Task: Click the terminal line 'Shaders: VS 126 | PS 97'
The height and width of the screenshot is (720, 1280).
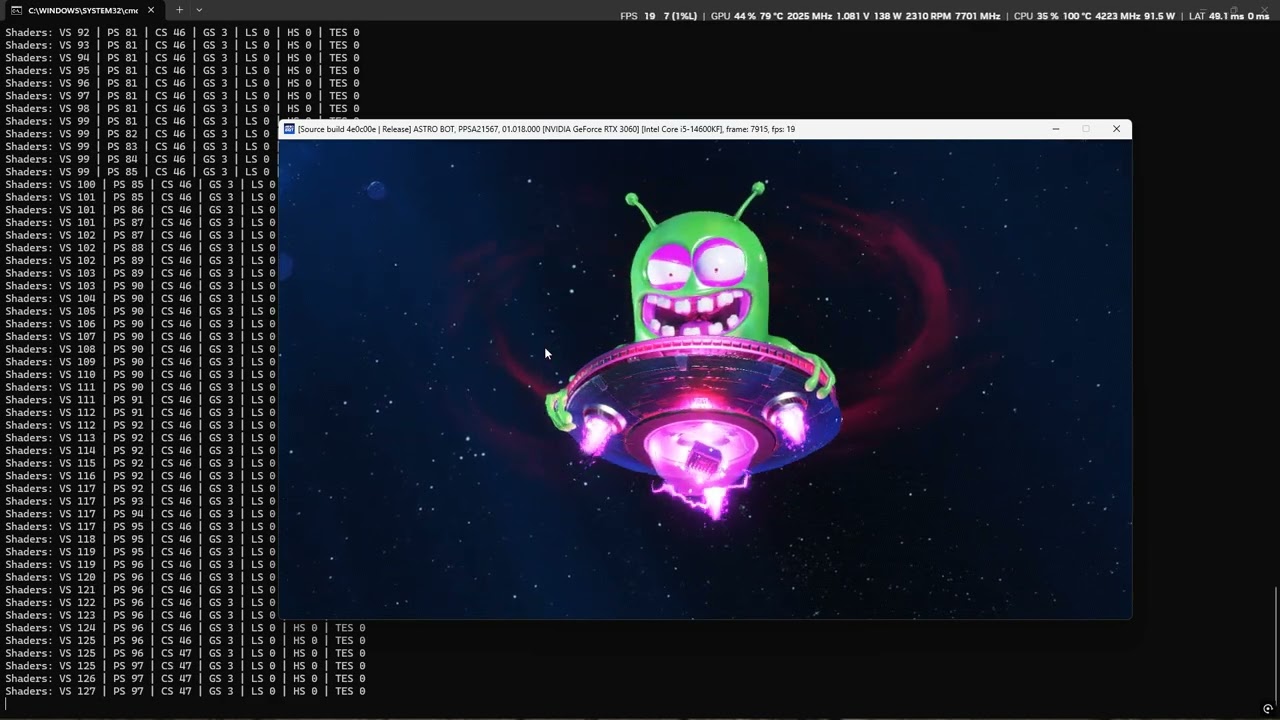Action: click(185, 678)
